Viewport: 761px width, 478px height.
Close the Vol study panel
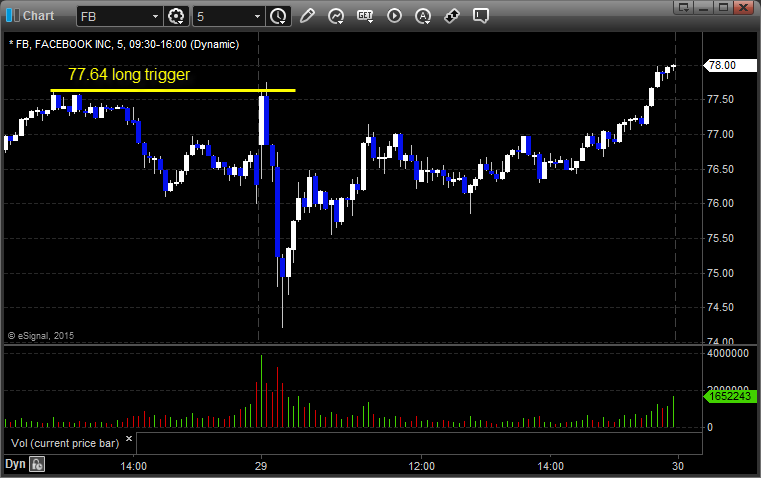pos(129,439)
